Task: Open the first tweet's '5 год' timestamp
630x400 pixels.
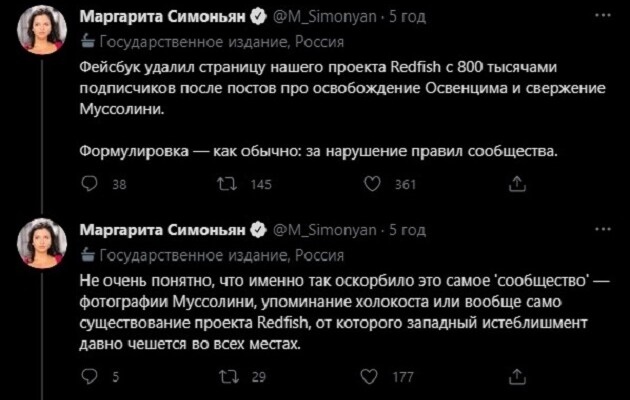Action: tap(408, 17)
